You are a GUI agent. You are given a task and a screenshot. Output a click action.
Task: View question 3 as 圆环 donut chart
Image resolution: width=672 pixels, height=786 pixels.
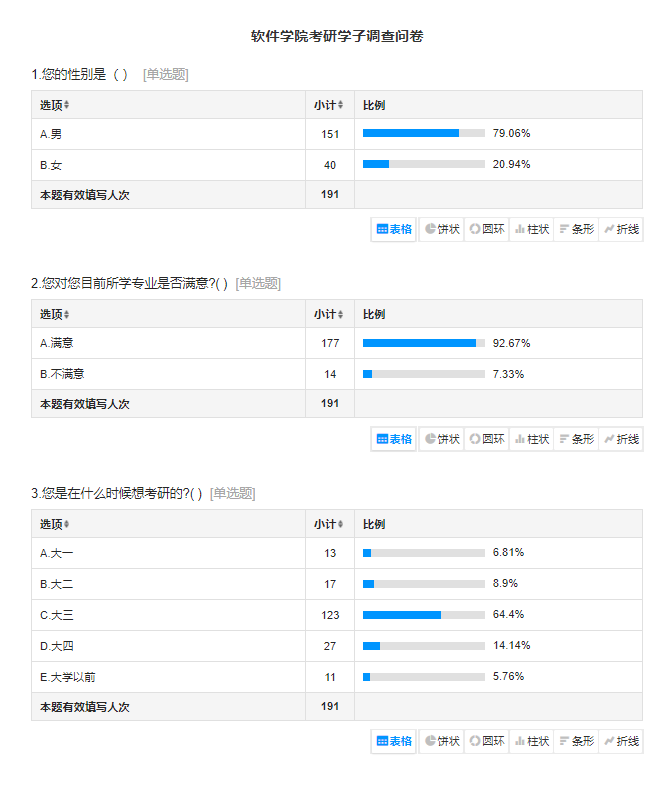487,741
